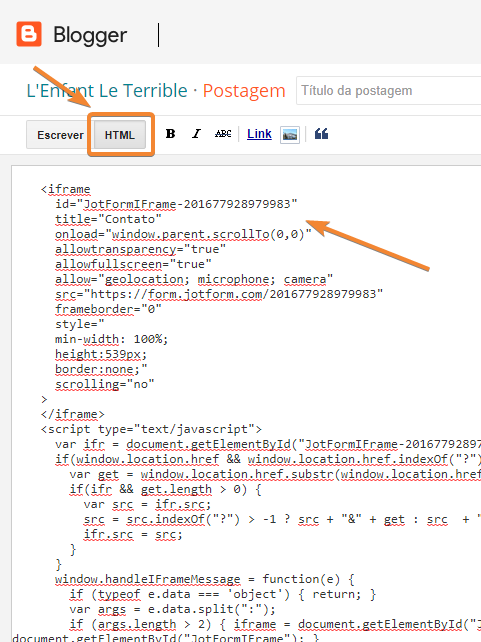Click the "if (typeof e.data === 'object')" line
Screen dimensions: 481x642
(x=223, y=594)
